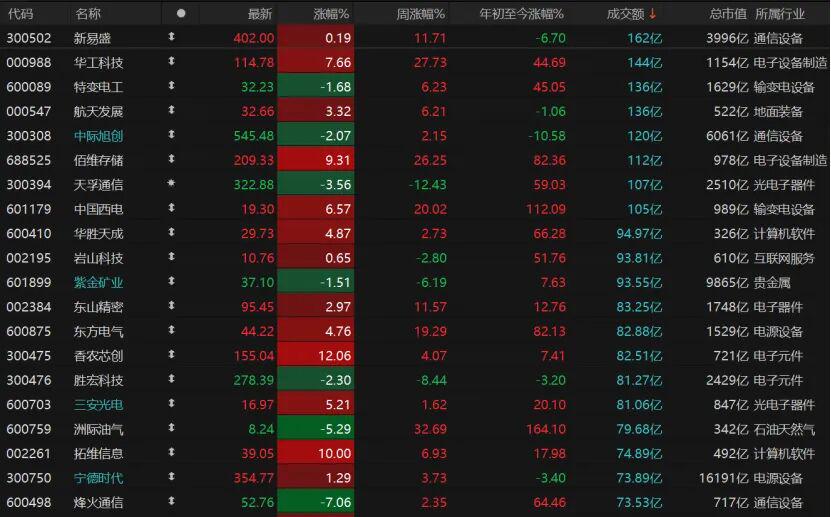Click the 总市值 column header
831x517 pixels.
point(727,14)
